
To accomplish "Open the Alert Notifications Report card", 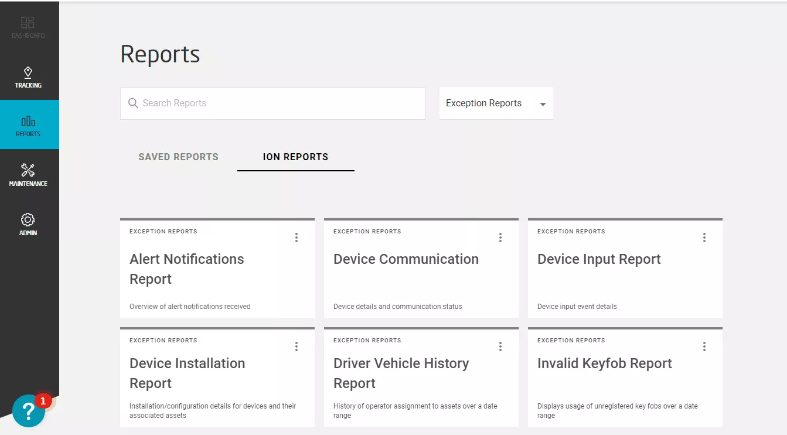I will pyautogui.click(x=217, y=268).
